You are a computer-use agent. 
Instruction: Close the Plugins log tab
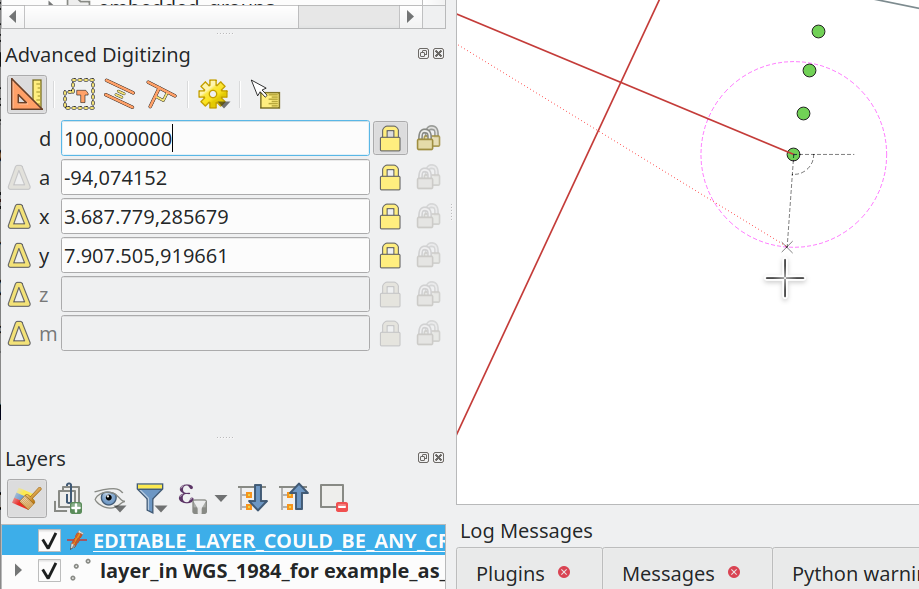[x=563, y=573]
